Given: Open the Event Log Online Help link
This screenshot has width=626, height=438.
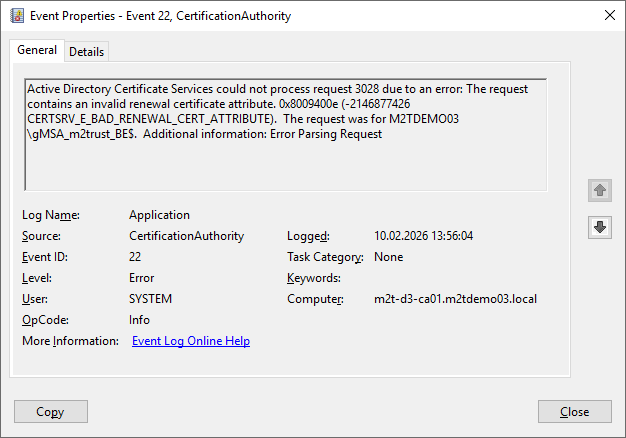Looking at the screenshot, I should (191, 341).
